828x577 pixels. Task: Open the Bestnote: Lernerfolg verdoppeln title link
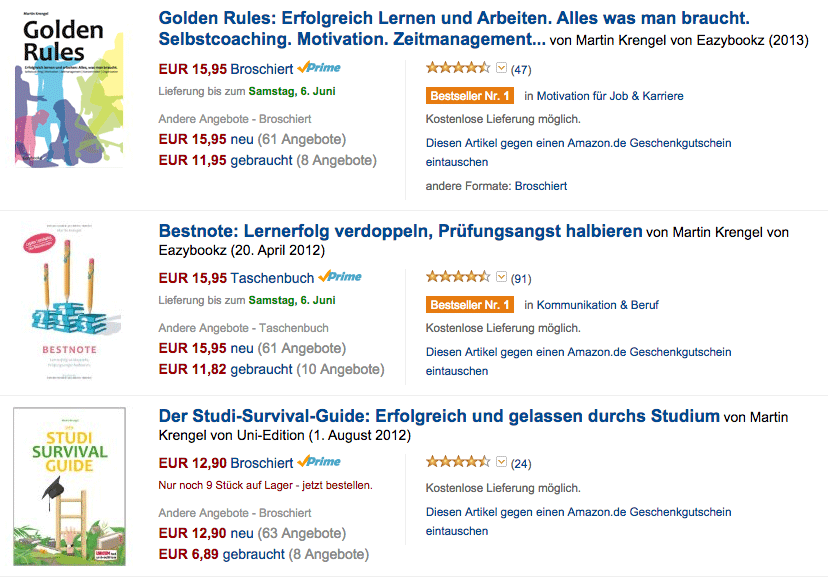tap(400, 231)
